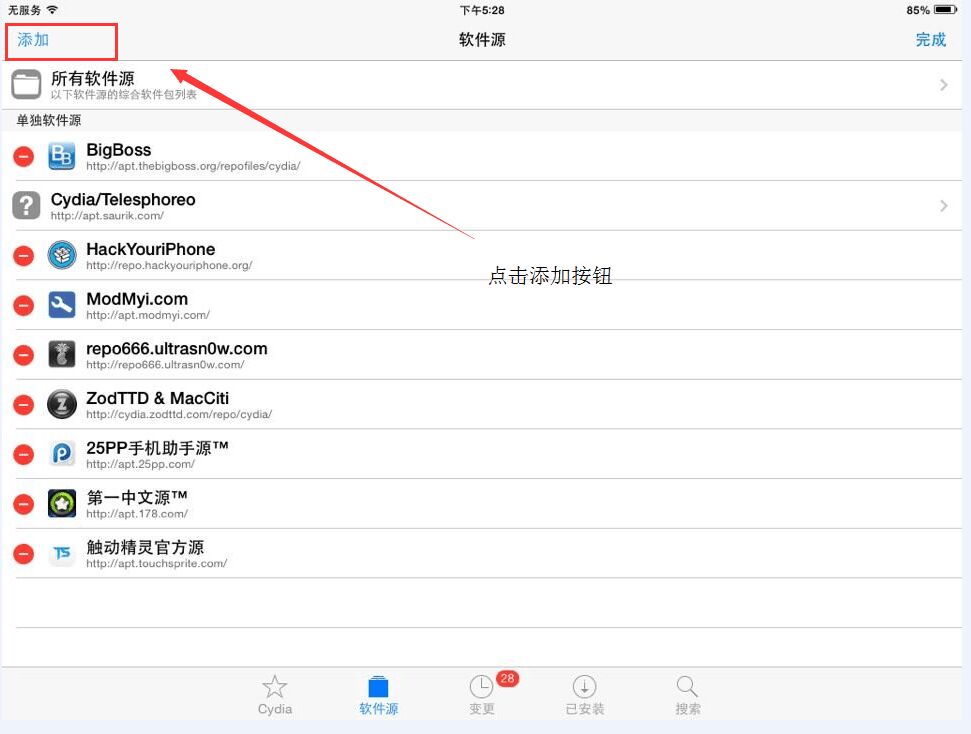
Task: Select the 25PP手机助手源 title
Action: (157, 448)
